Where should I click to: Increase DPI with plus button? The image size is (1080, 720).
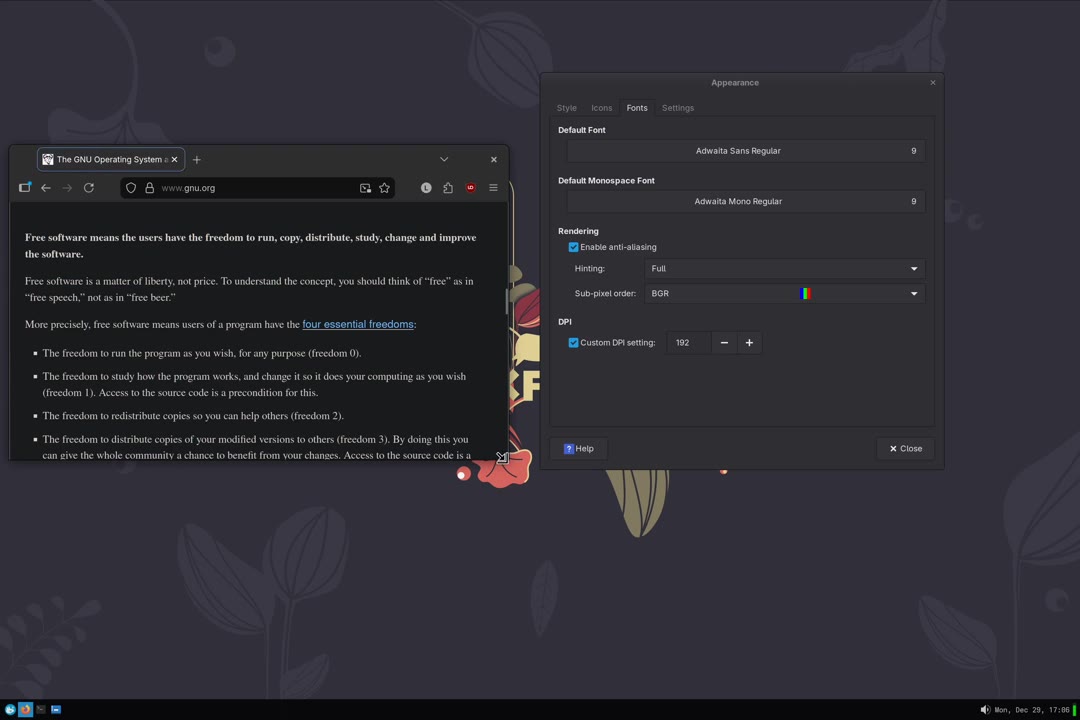[x=749, y=342]
